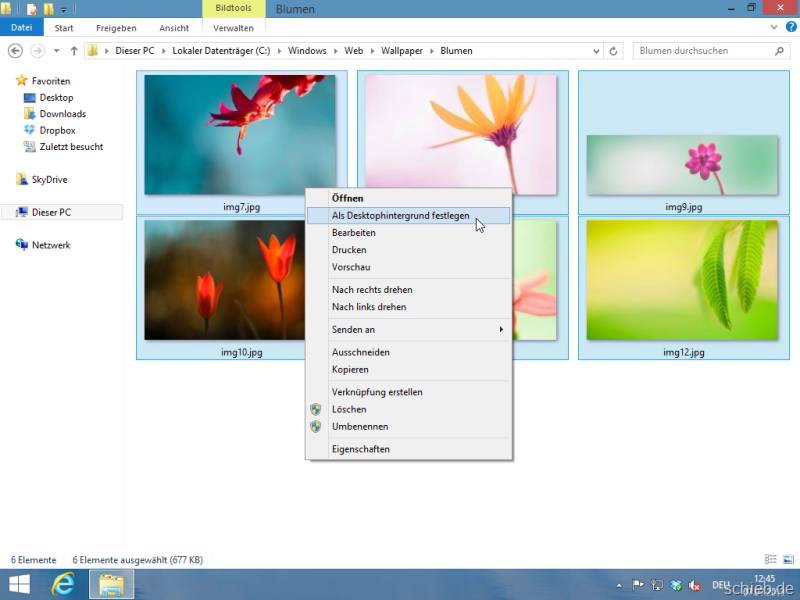Open the Windows Start button
Image resolution: width=800 pixels, height=600 pixels.
[19, 585]
